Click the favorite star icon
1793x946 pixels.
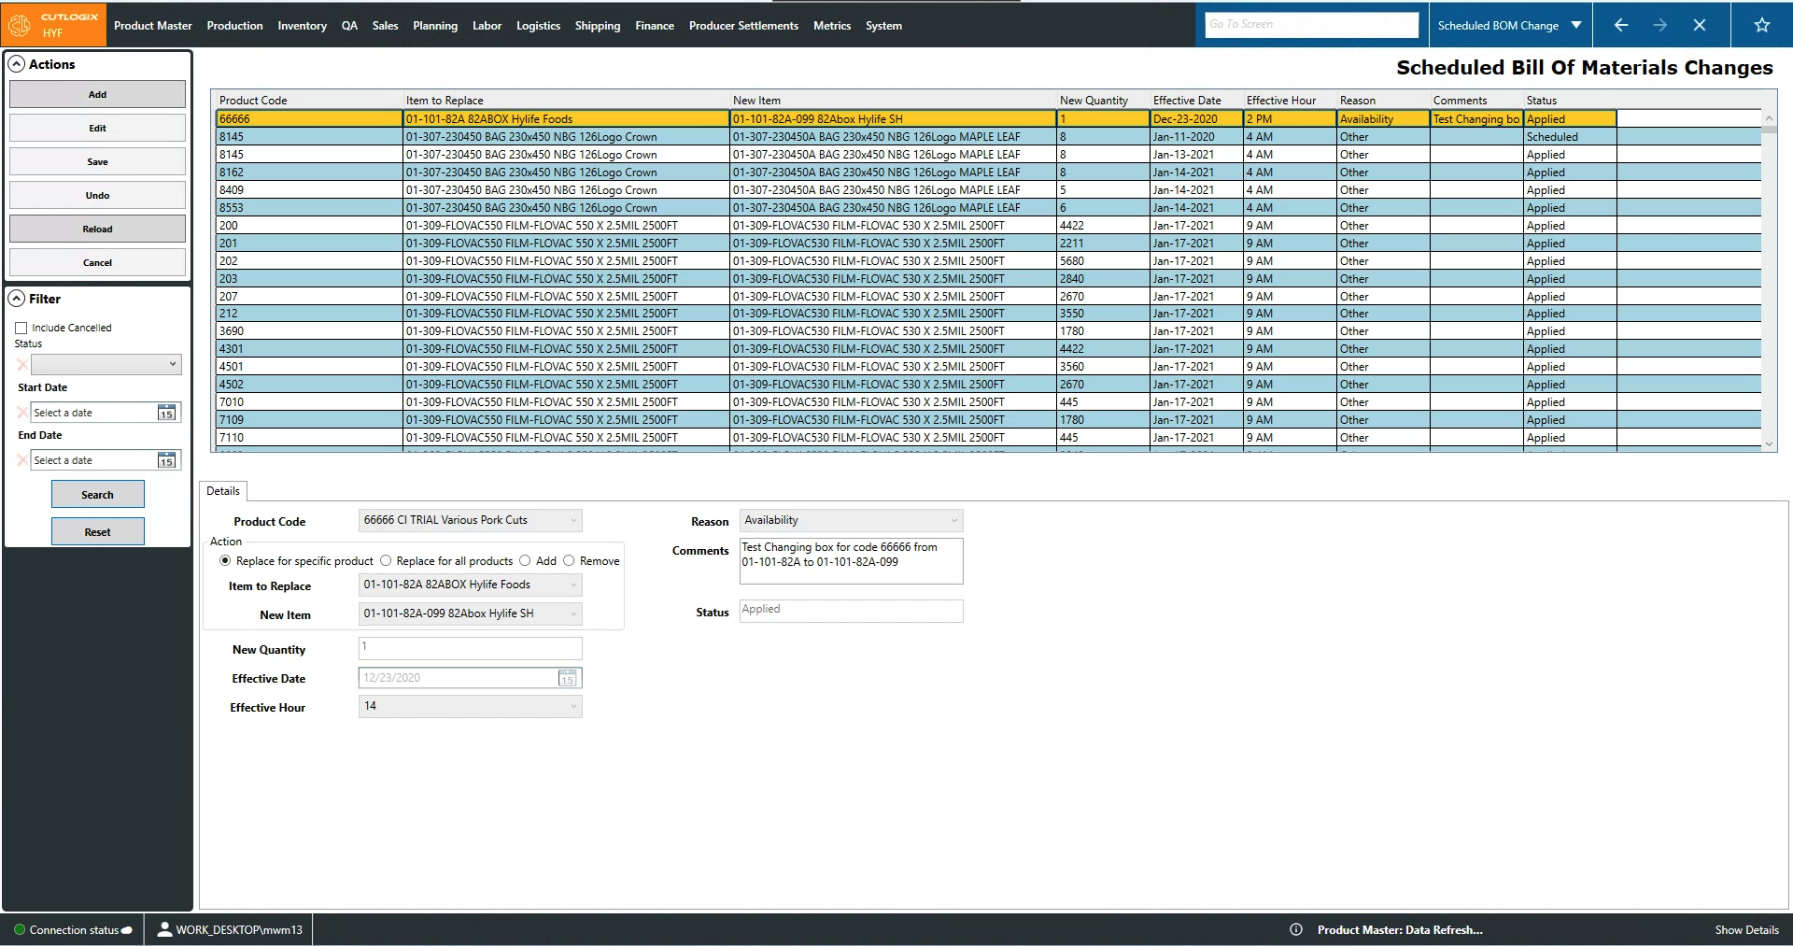1762,25
